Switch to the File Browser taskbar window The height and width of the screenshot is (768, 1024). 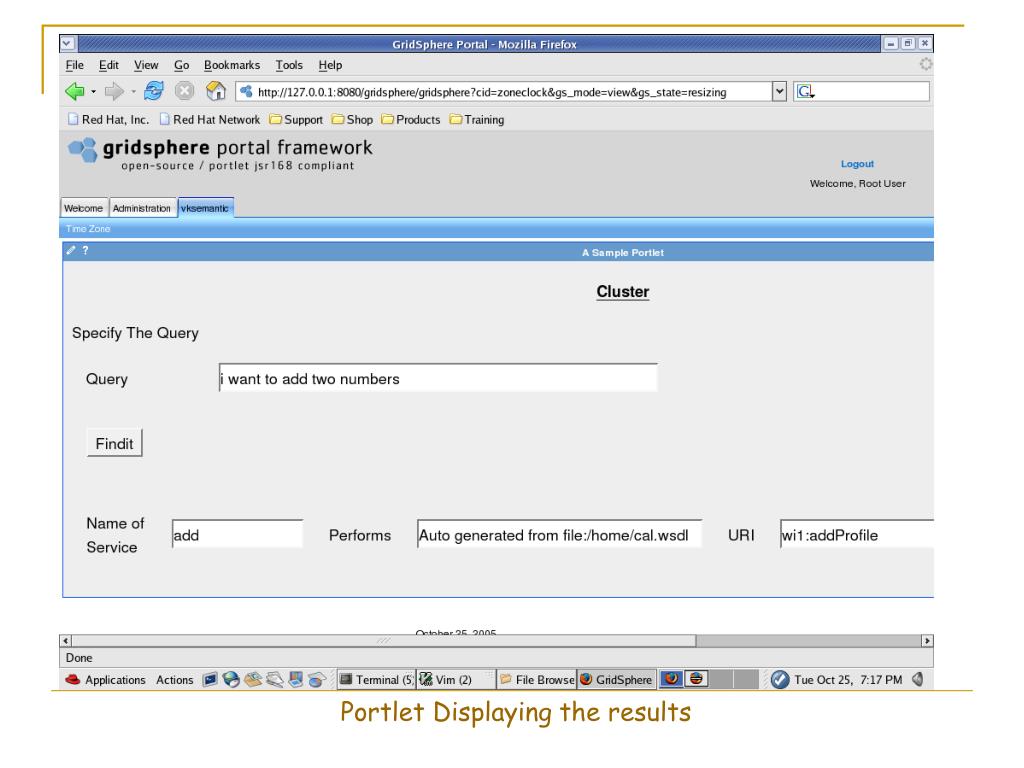536,680
